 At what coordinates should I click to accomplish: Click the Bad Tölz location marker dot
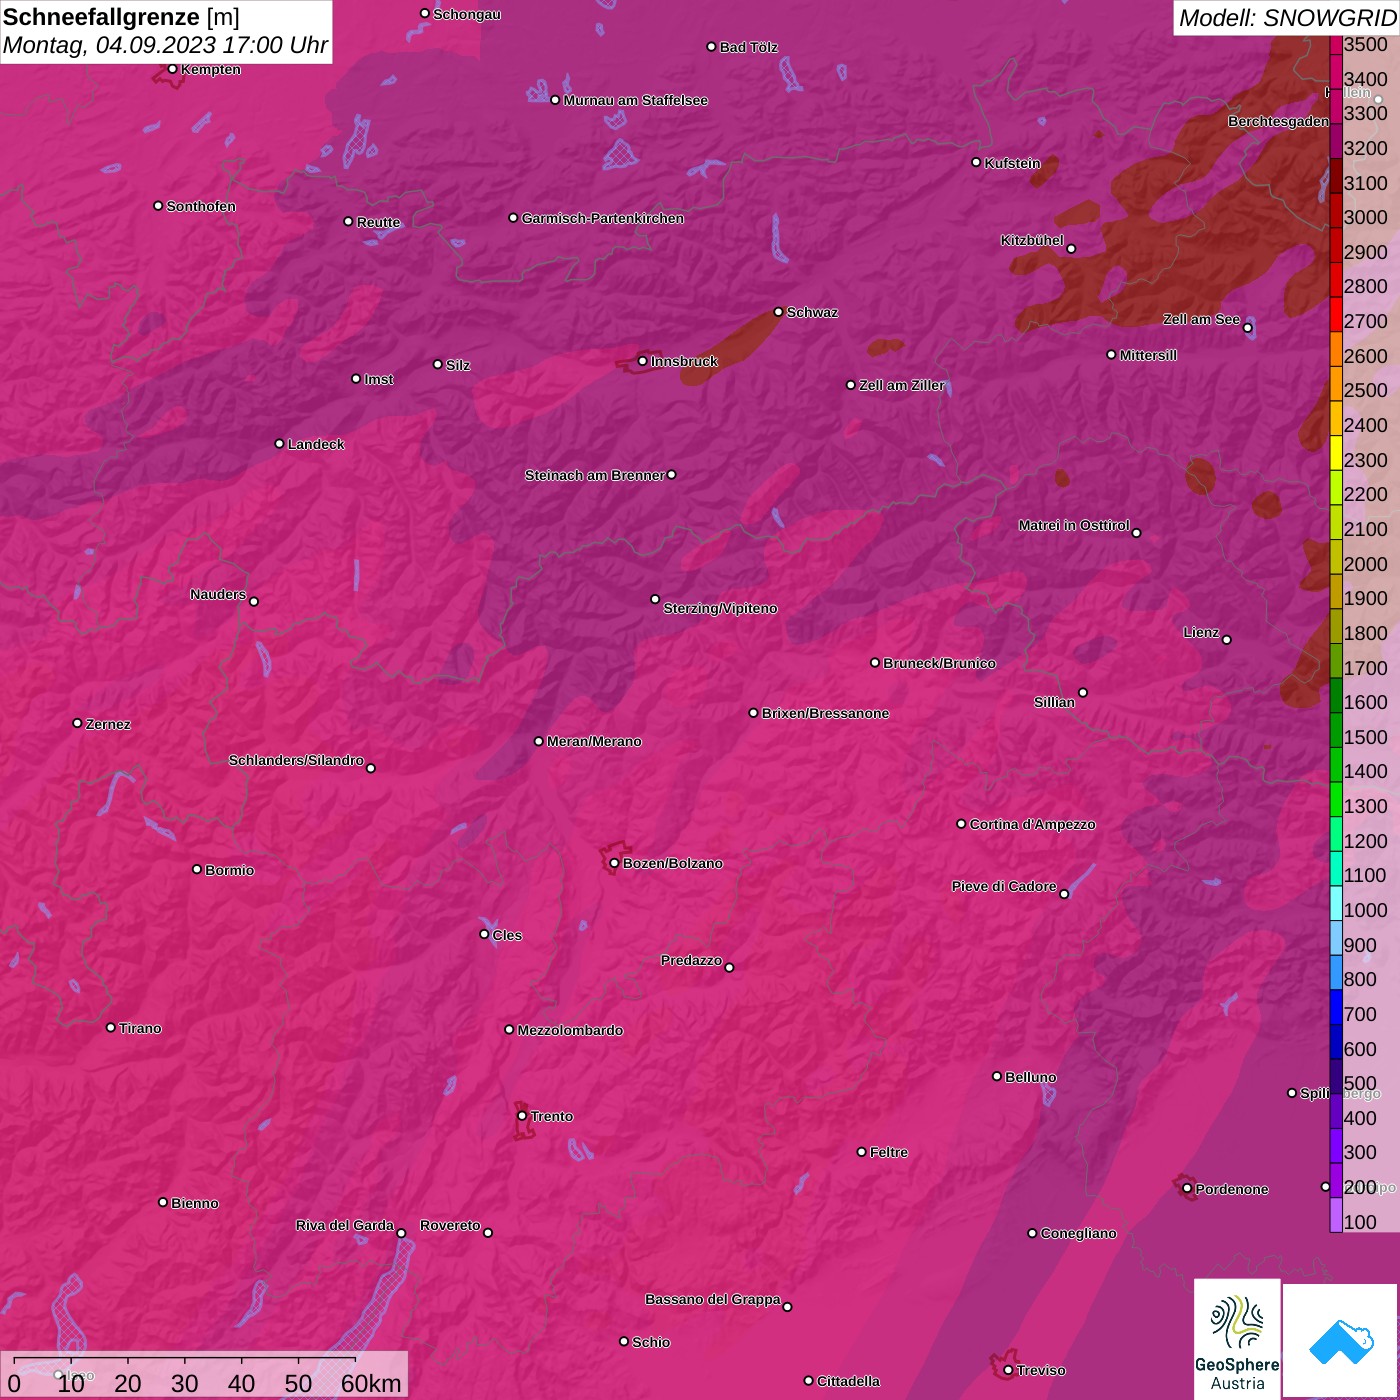[712, 47]
